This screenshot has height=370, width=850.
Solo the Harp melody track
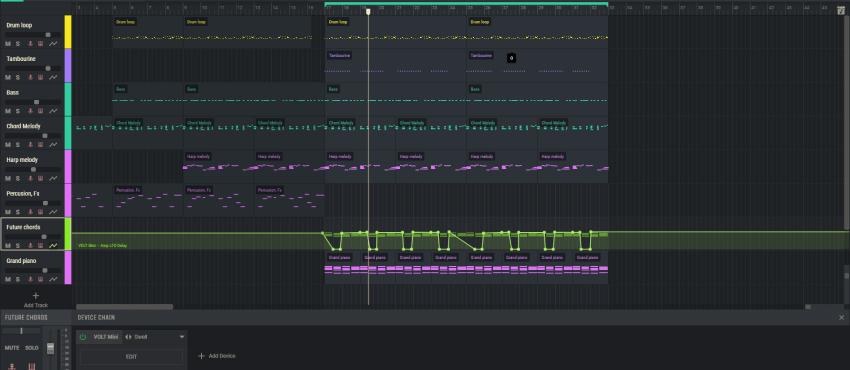click(17, 178)
